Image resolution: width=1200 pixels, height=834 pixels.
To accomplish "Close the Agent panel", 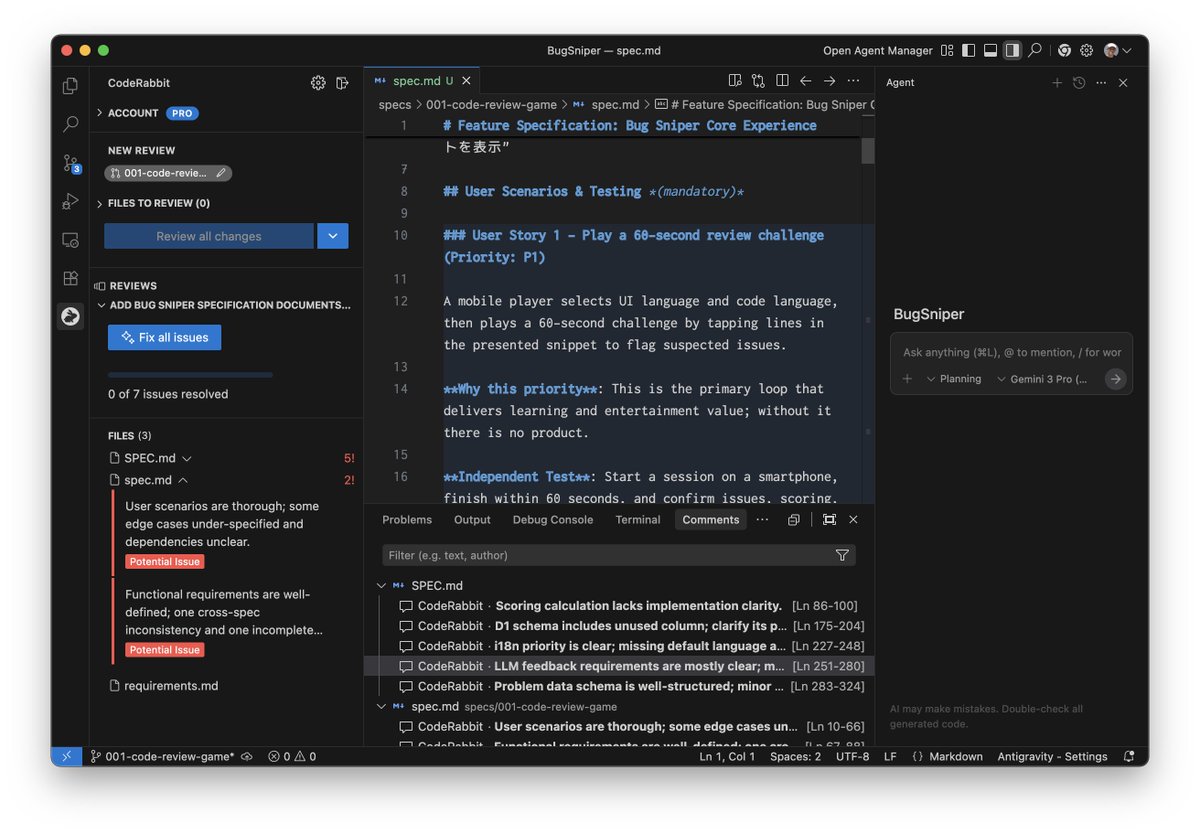I will point(1123,83).
